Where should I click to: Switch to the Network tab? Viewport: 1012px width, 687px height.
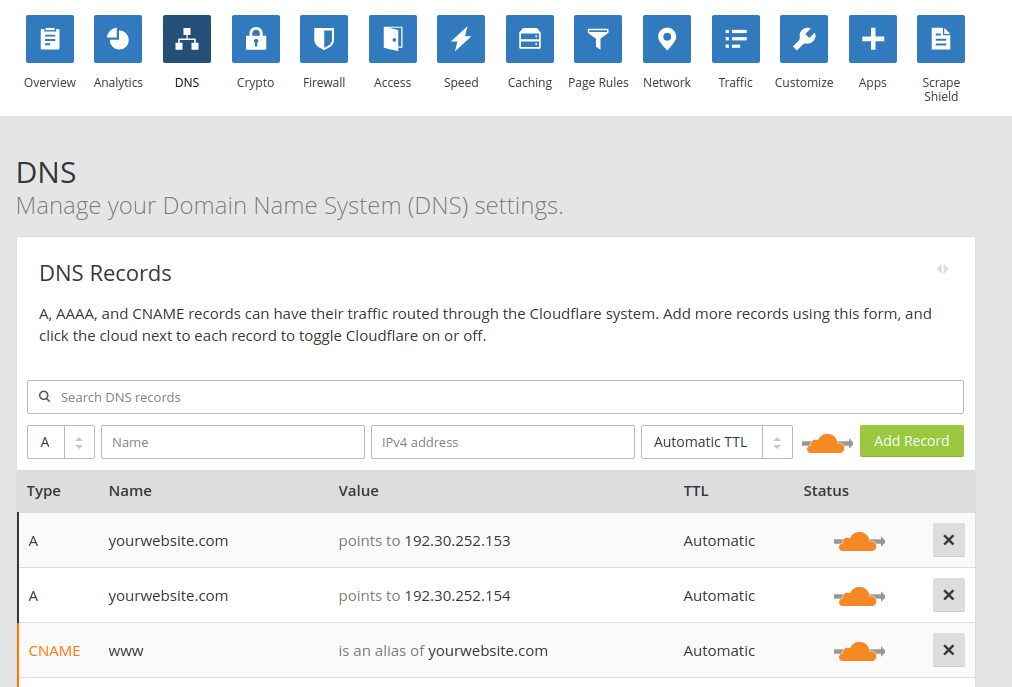tap(667, 39)
